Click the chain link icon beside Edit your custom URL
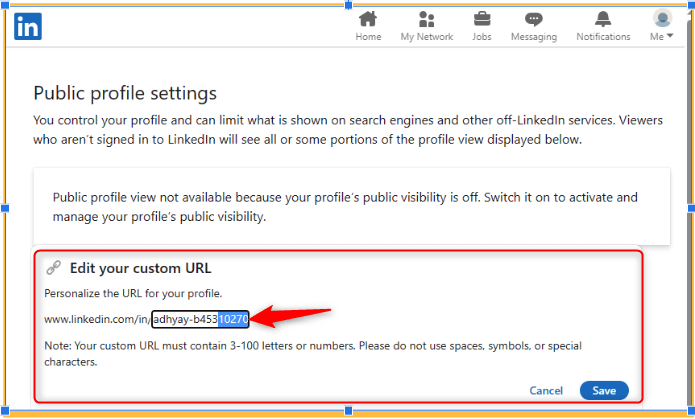This screenshot has height=419, width=695. [x=54, y=268]
